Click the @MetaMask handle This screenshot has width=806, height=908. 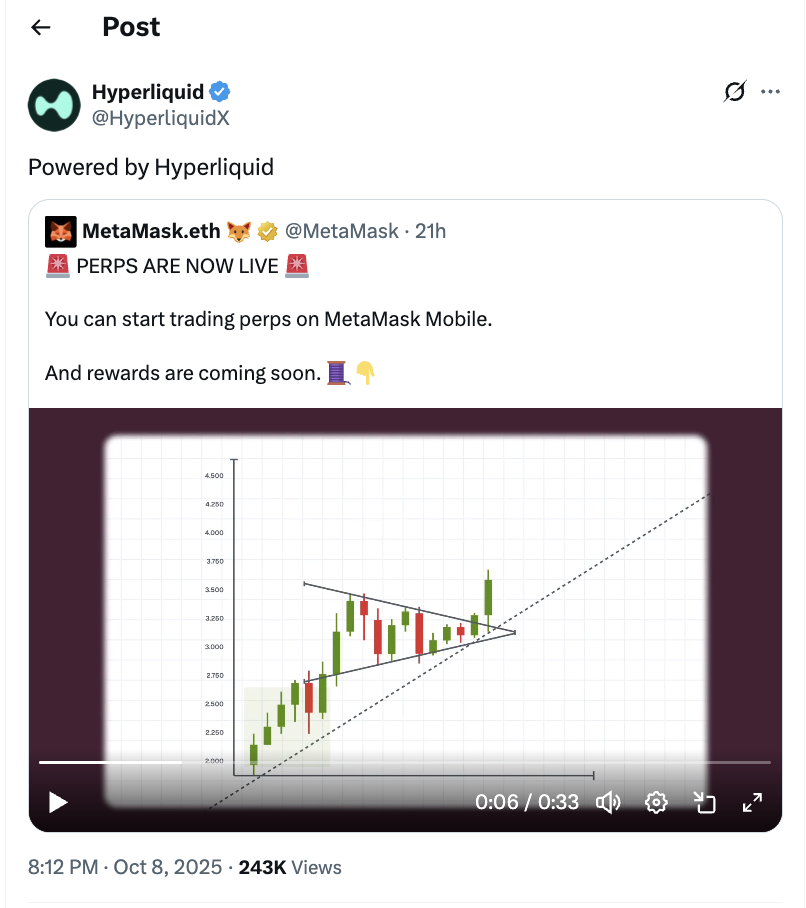pos(342,232)
